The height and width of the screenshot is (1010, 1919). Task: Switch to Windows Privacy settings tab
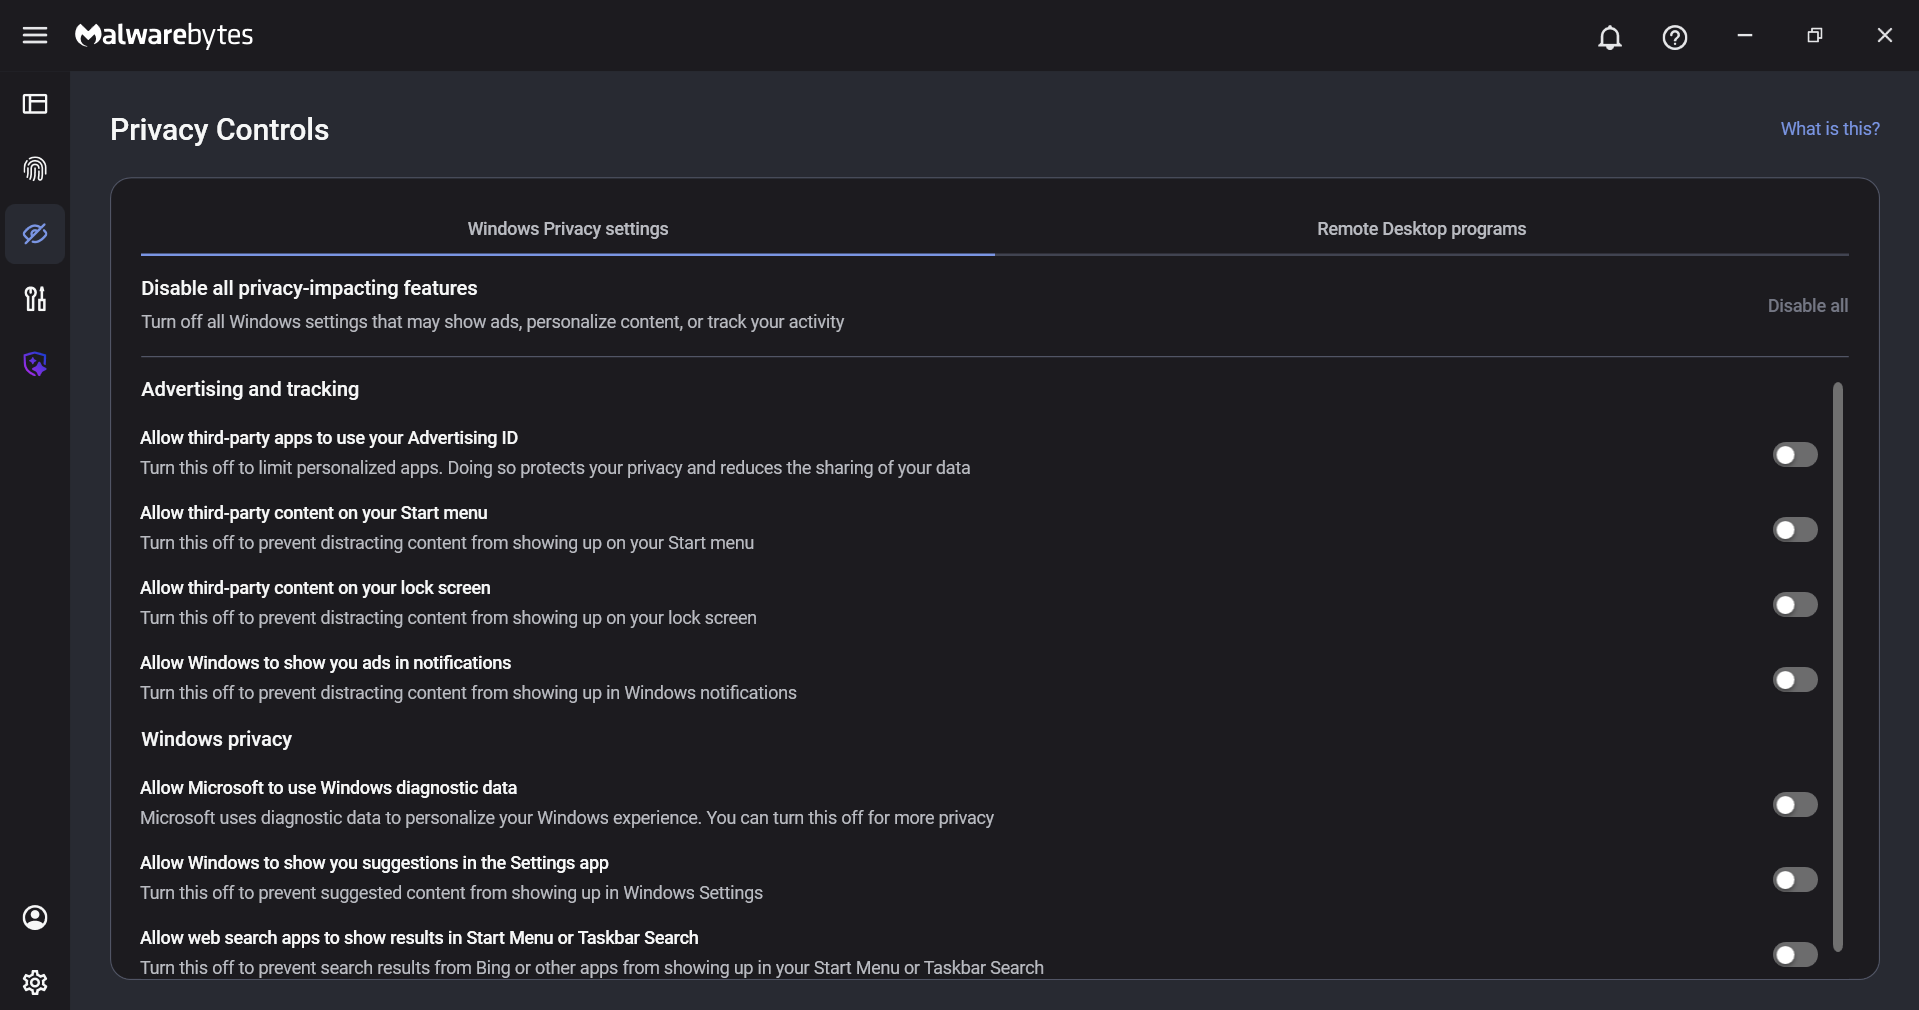pos(568,229)
